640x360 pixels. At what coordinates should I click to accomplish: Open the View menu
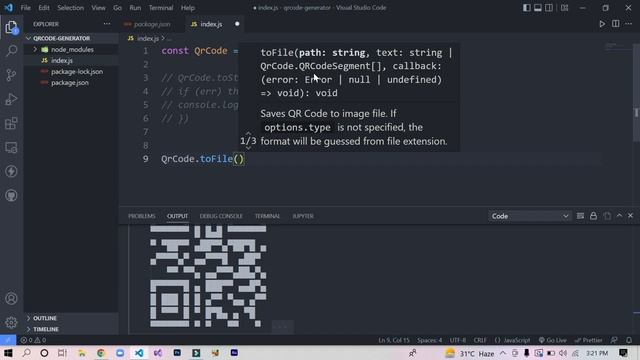click(98, 8)
